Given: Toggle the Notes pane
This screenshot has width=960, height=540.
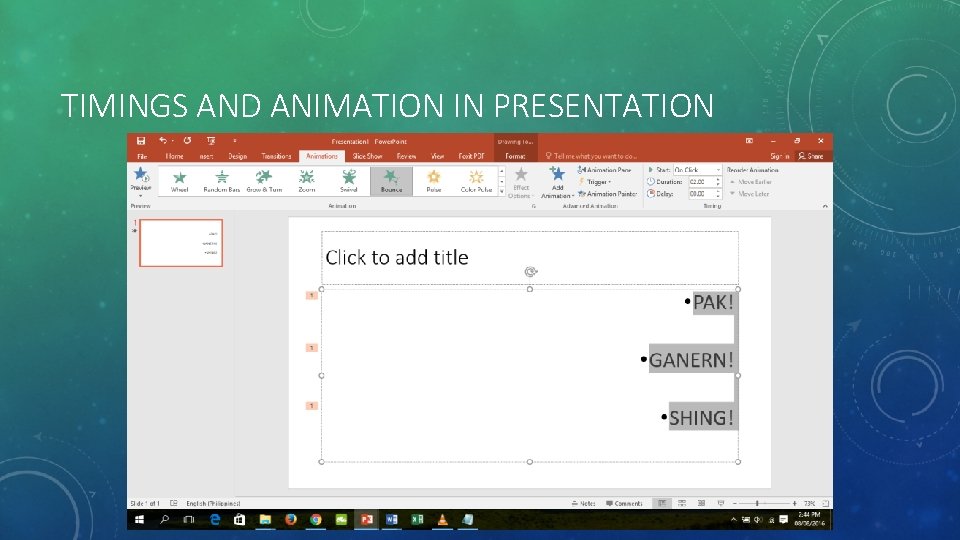Looking at the screenshot, I should point(583,503).
